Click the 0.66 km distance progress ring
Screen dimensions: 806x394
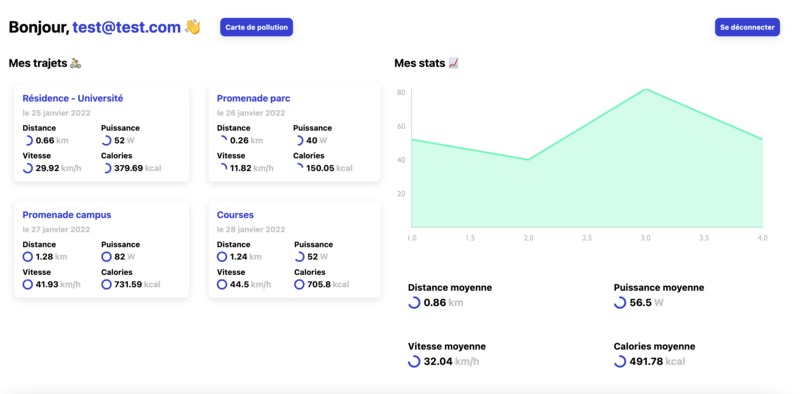pos(28,140)
